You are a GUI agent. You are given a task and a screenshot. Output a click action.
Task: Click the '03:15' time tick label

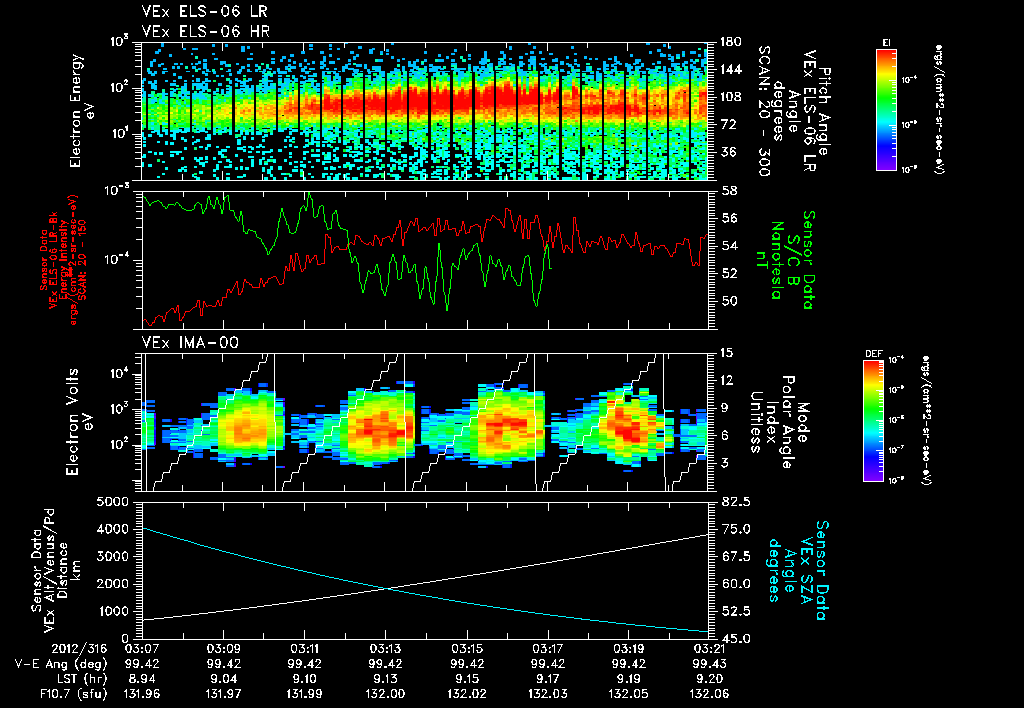466,649
